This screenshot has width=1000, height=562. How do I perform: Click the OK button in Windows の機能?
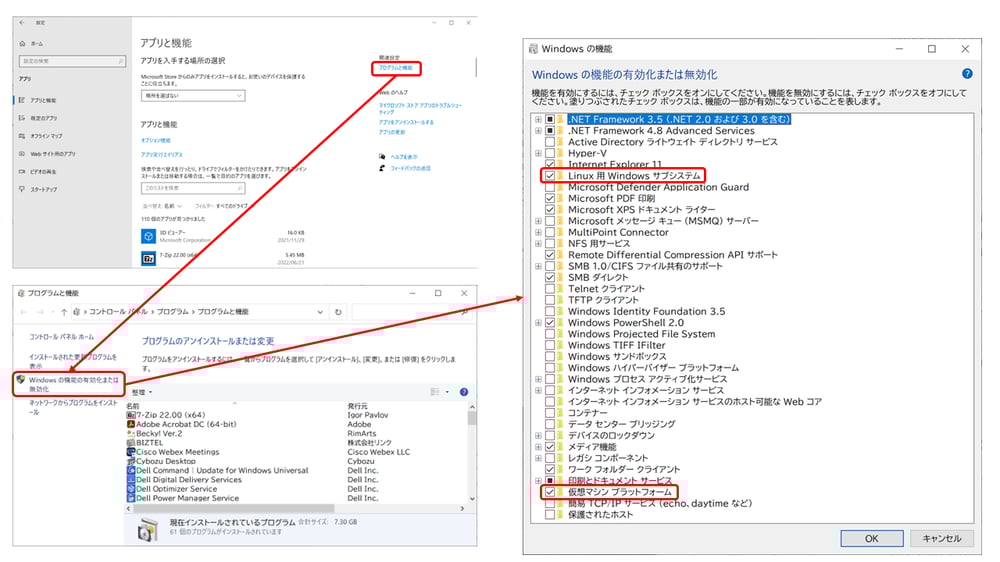pos(871,538)
